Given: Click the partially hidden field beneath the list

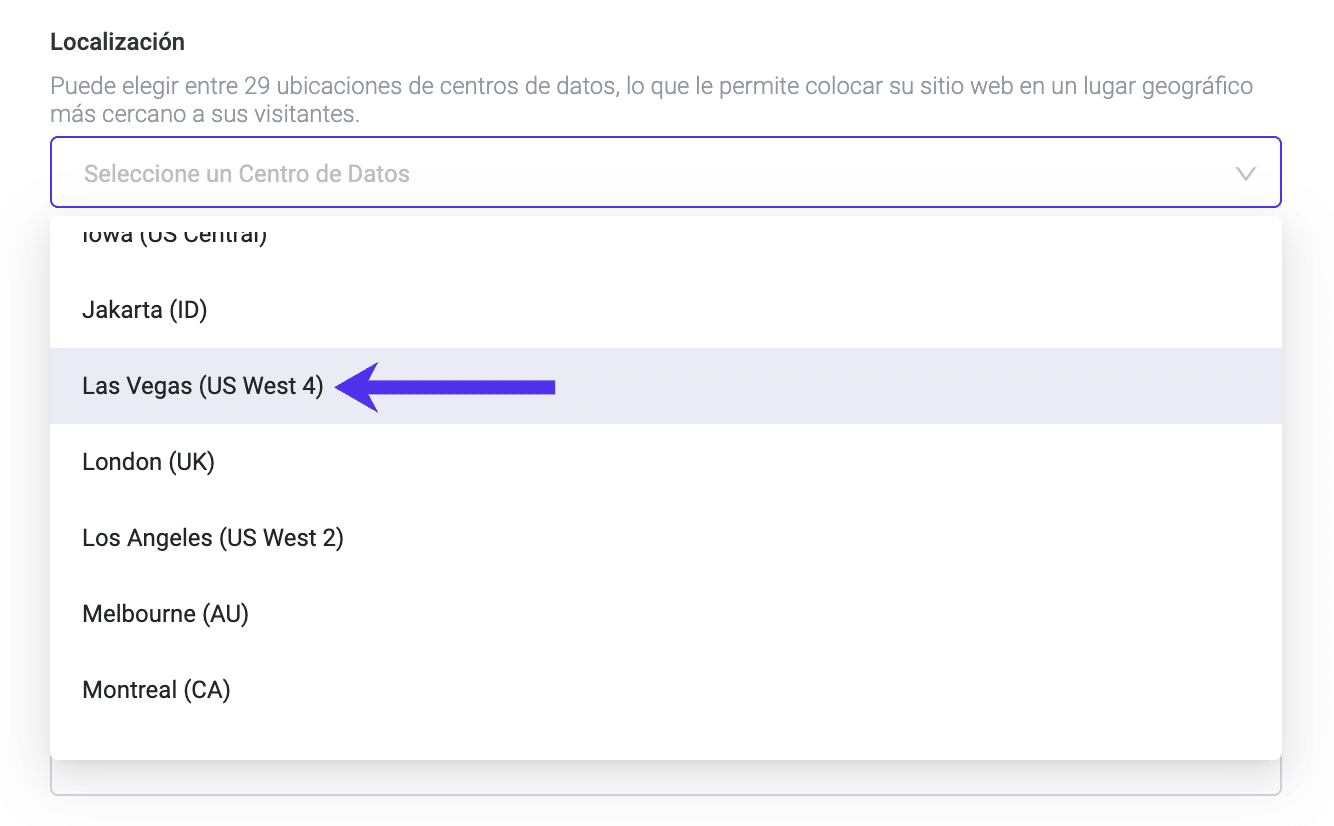Looking at the screenshot, I should 665,779.
